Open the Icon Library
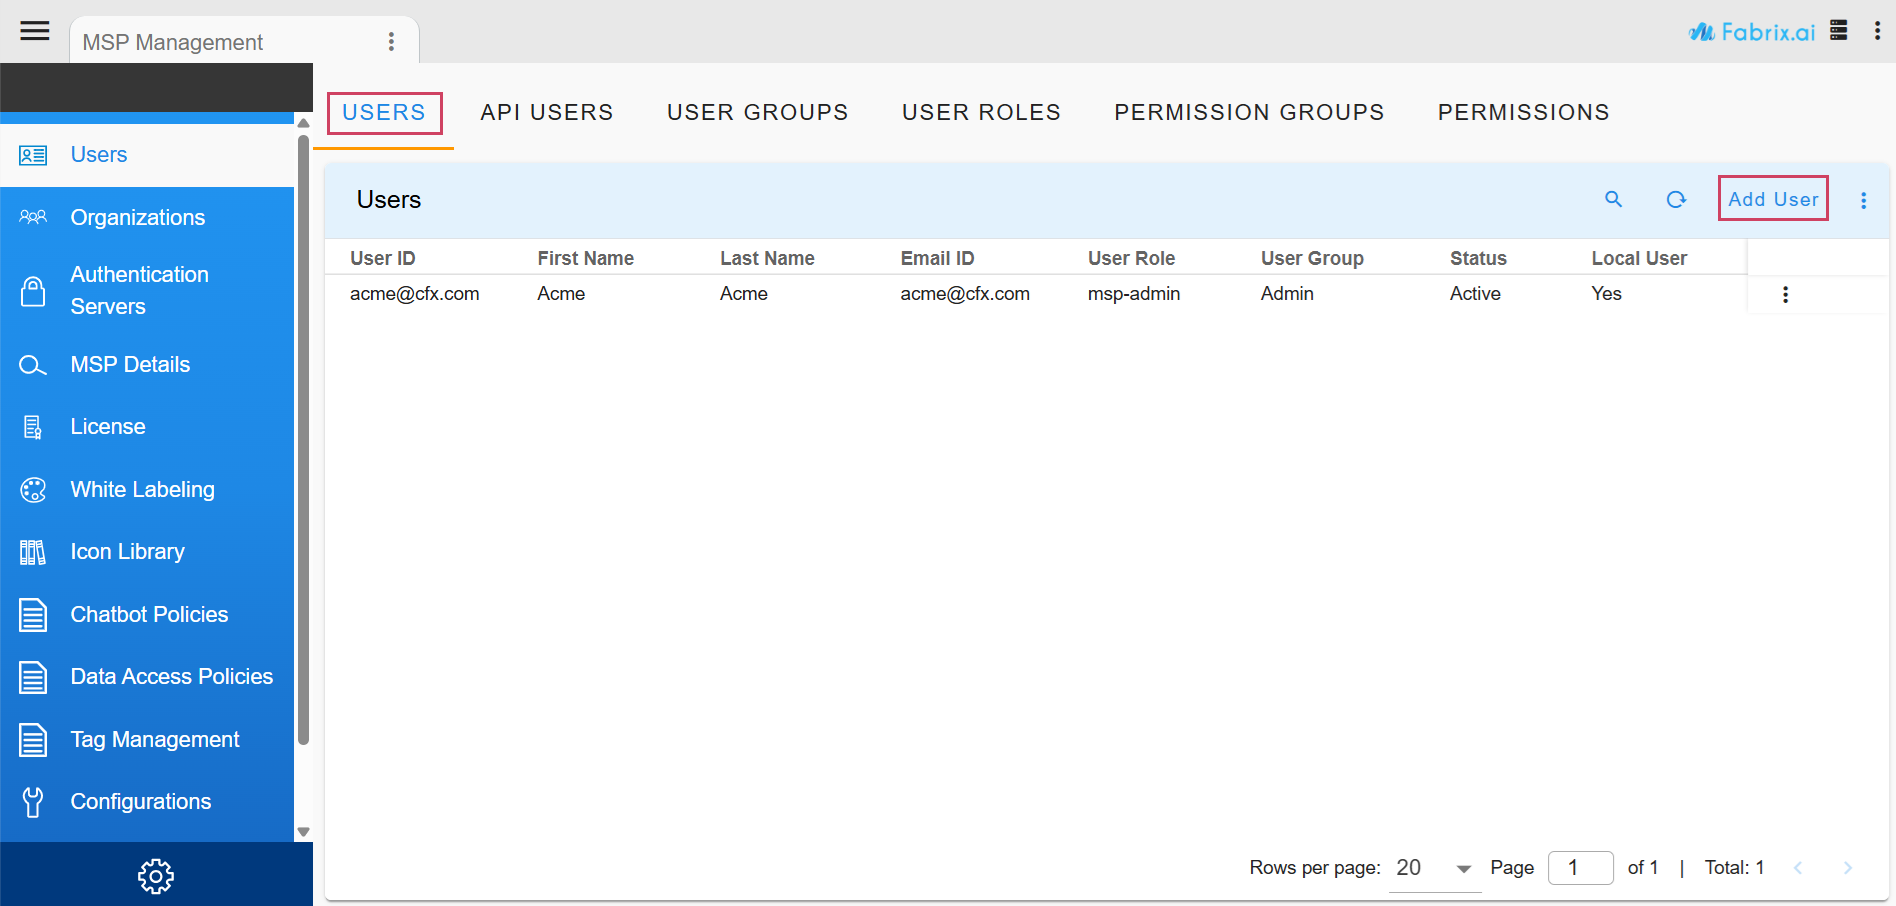The width and height of the screenshot is (1896, 906). tap(127, 551)
